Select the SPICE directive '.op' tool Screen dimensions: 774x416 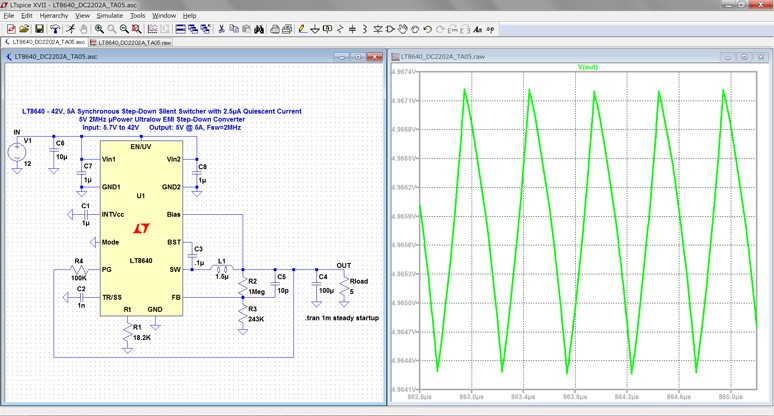point(490,29)
